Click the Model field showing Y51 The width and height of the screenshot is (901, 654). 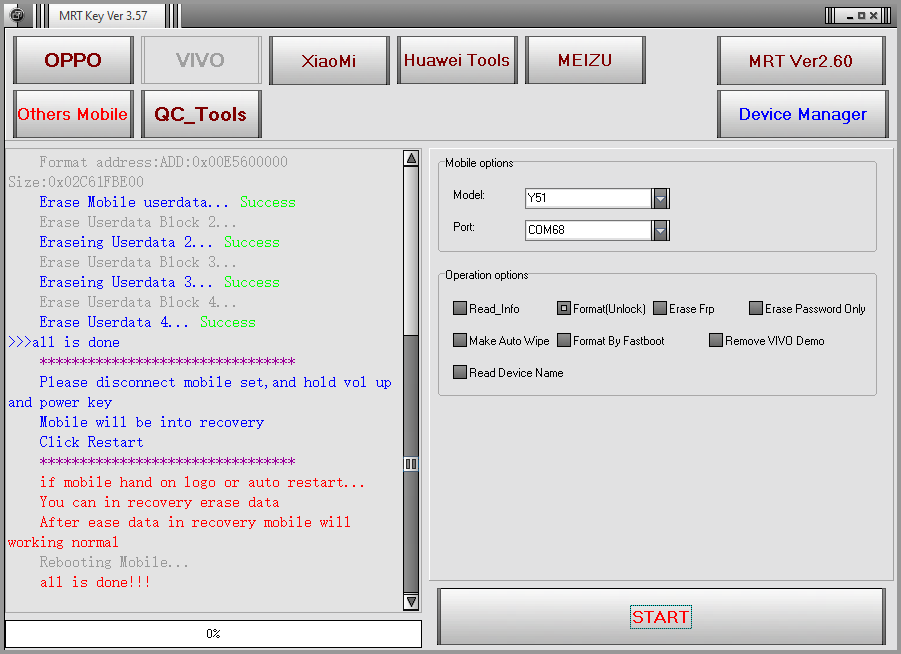[588, 198]
